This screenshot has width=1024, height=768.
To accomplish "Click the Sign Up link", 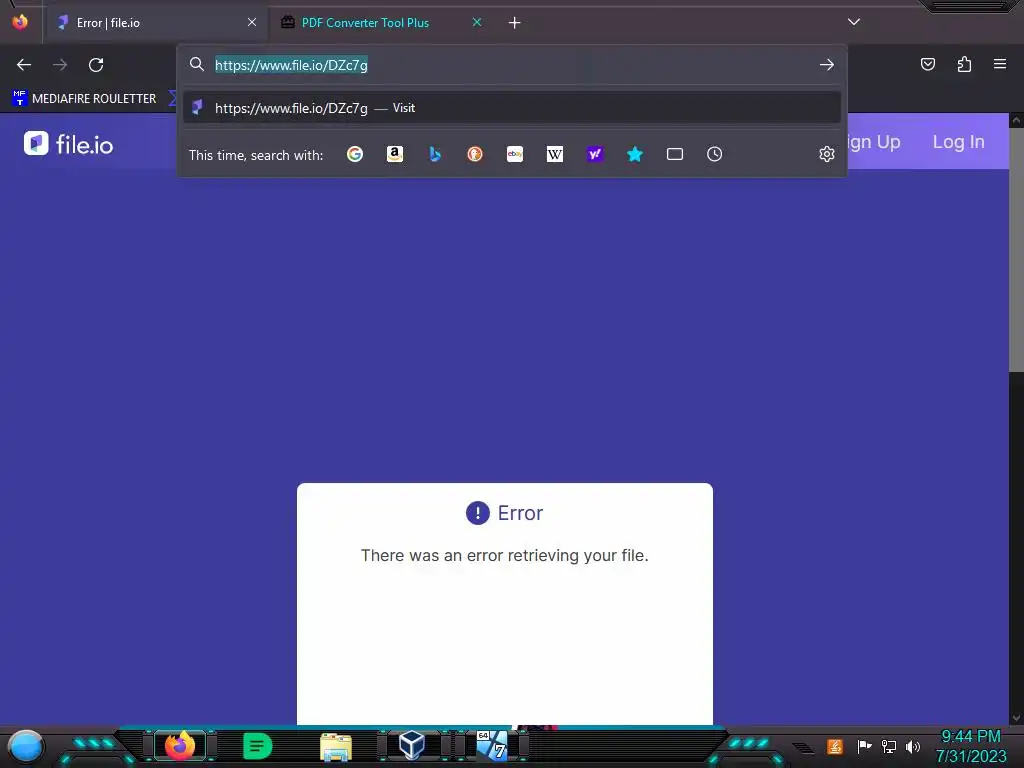I will click(873, 142).
